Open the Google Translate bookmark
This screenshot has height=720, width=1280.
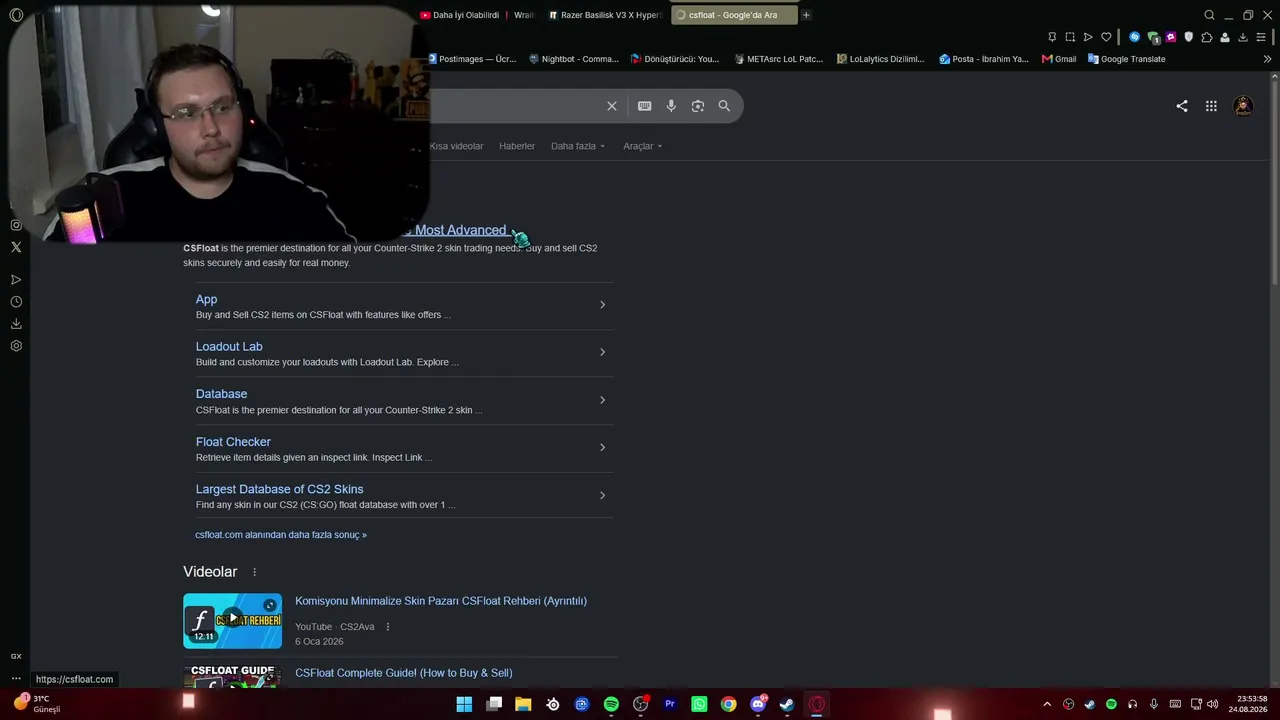[x=1126, y=59]
